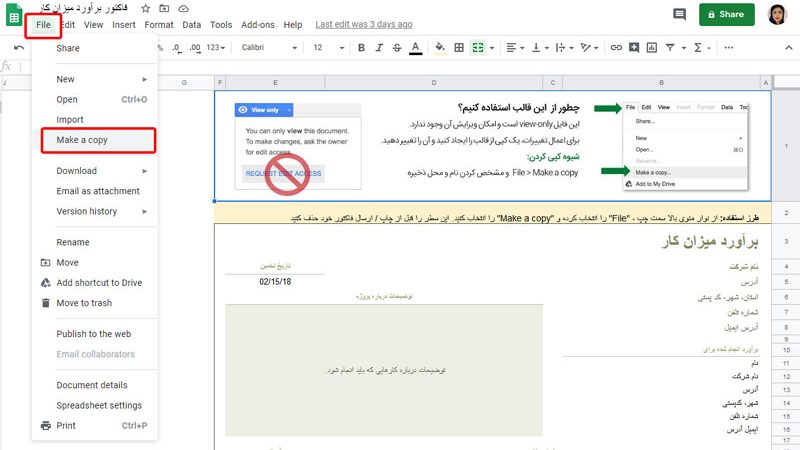800x450 pixels.
Task: Open the borders tool
Action: 459,47
